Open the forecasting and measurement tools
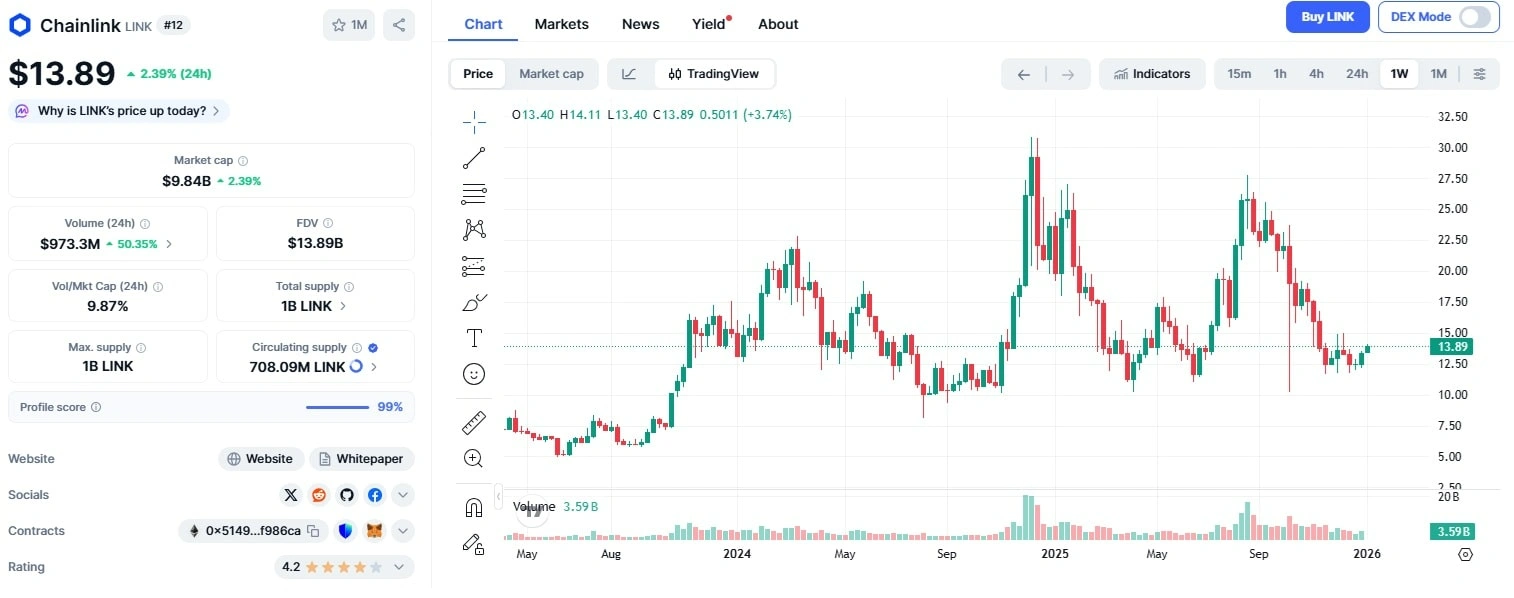 coord(474,266)
